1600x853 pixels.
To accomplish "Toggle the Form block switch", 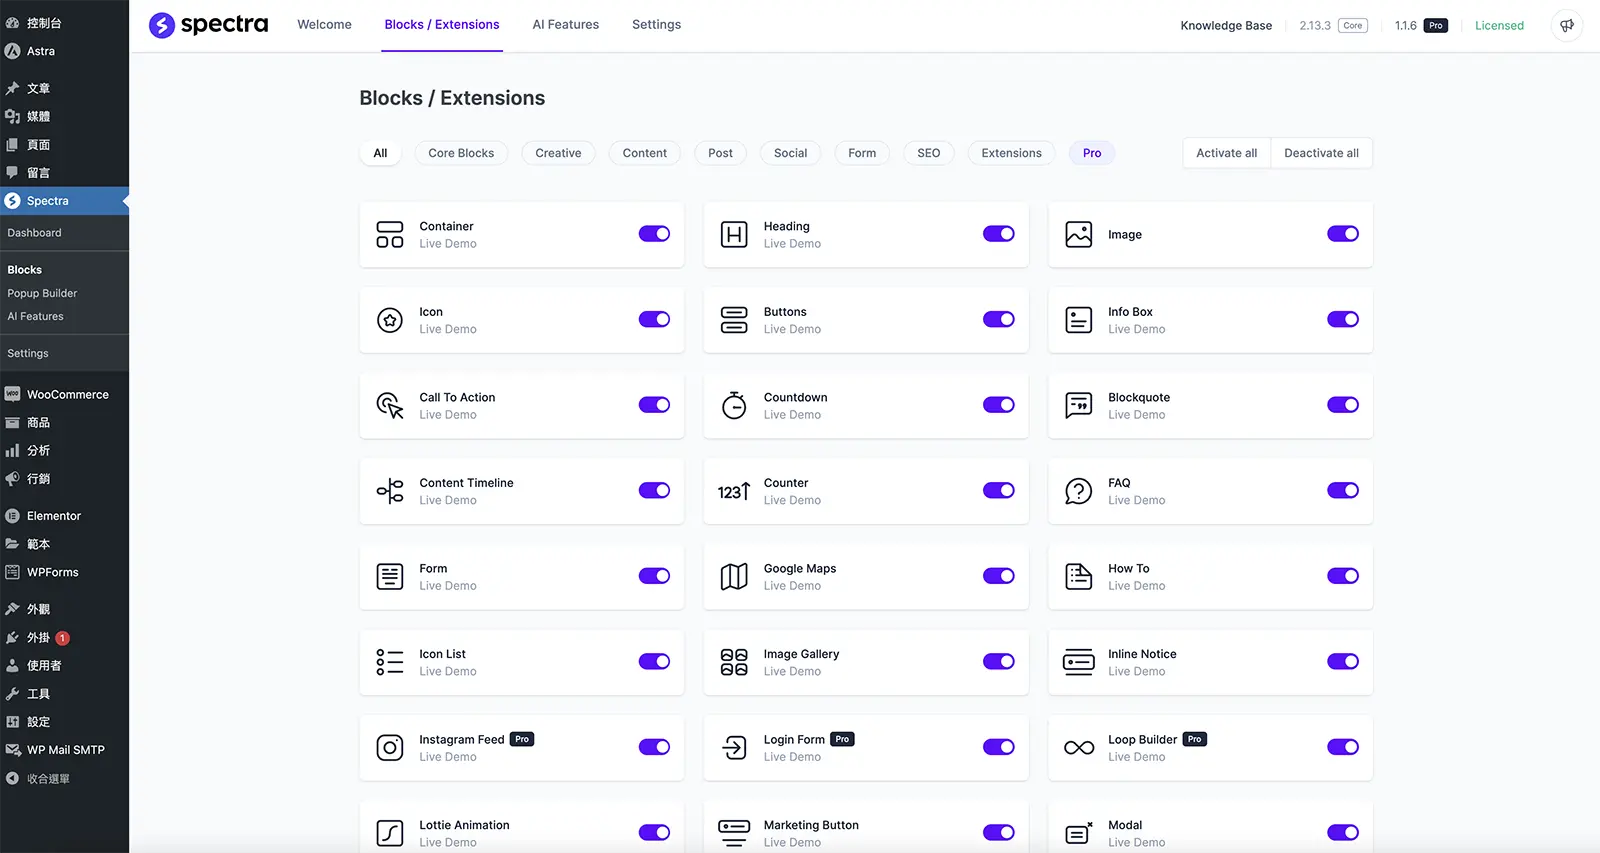I will (654, 576).
